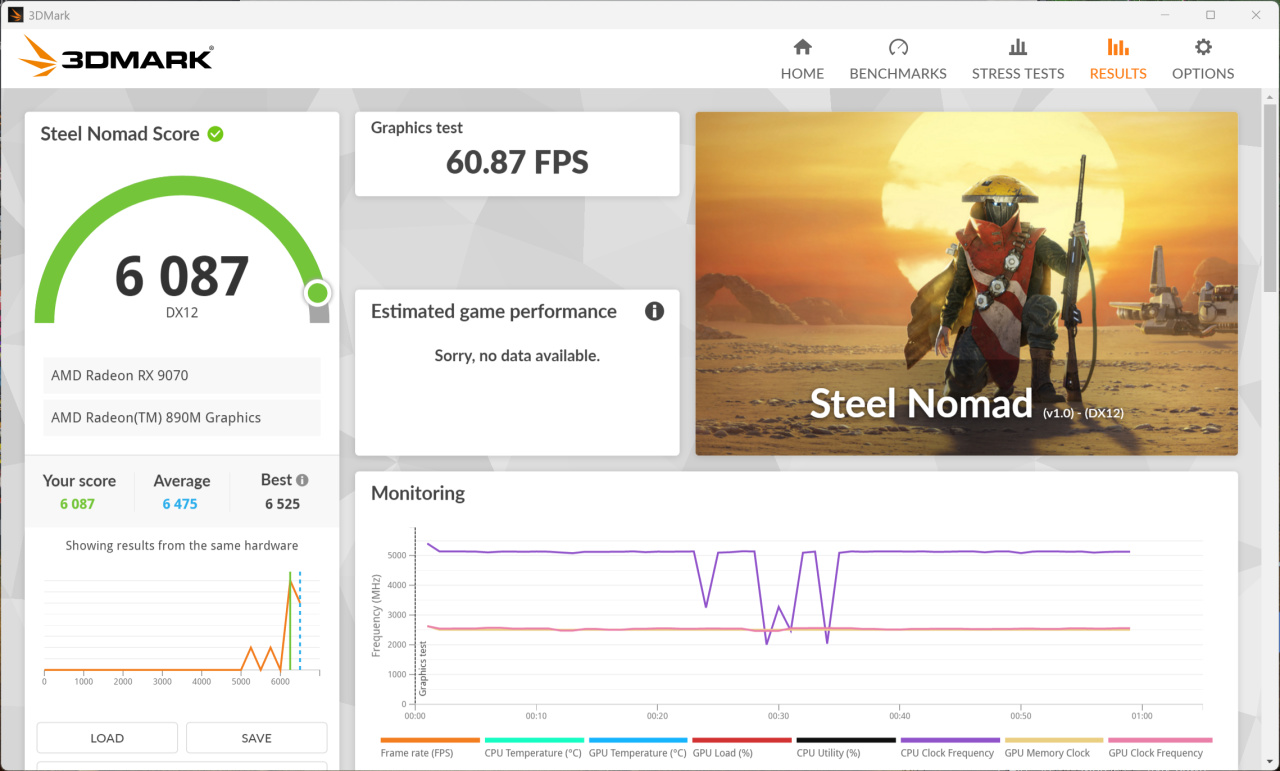The width and height of the screenshot is (1280, 771).
Task: Click 'Sorry, no data available.' message
Action: (x=517, y=355)
